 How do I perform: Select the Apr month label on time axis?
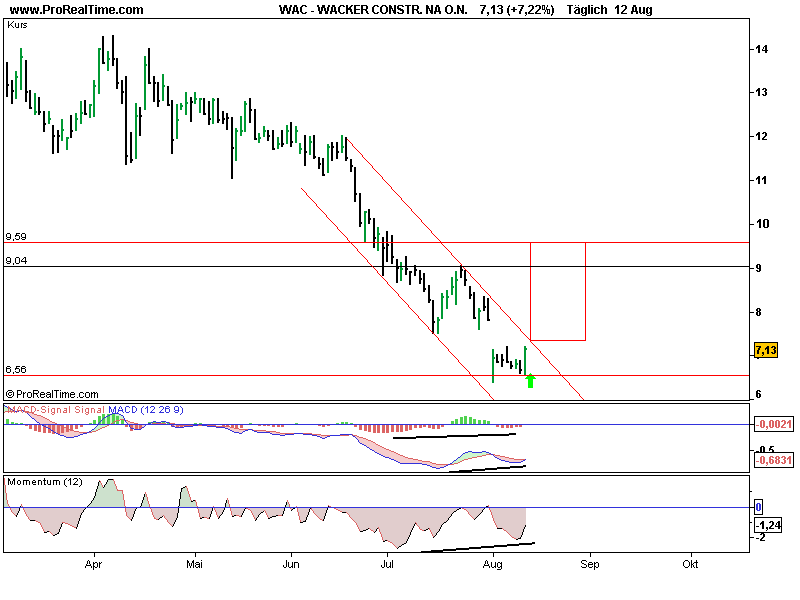(93, 565)
